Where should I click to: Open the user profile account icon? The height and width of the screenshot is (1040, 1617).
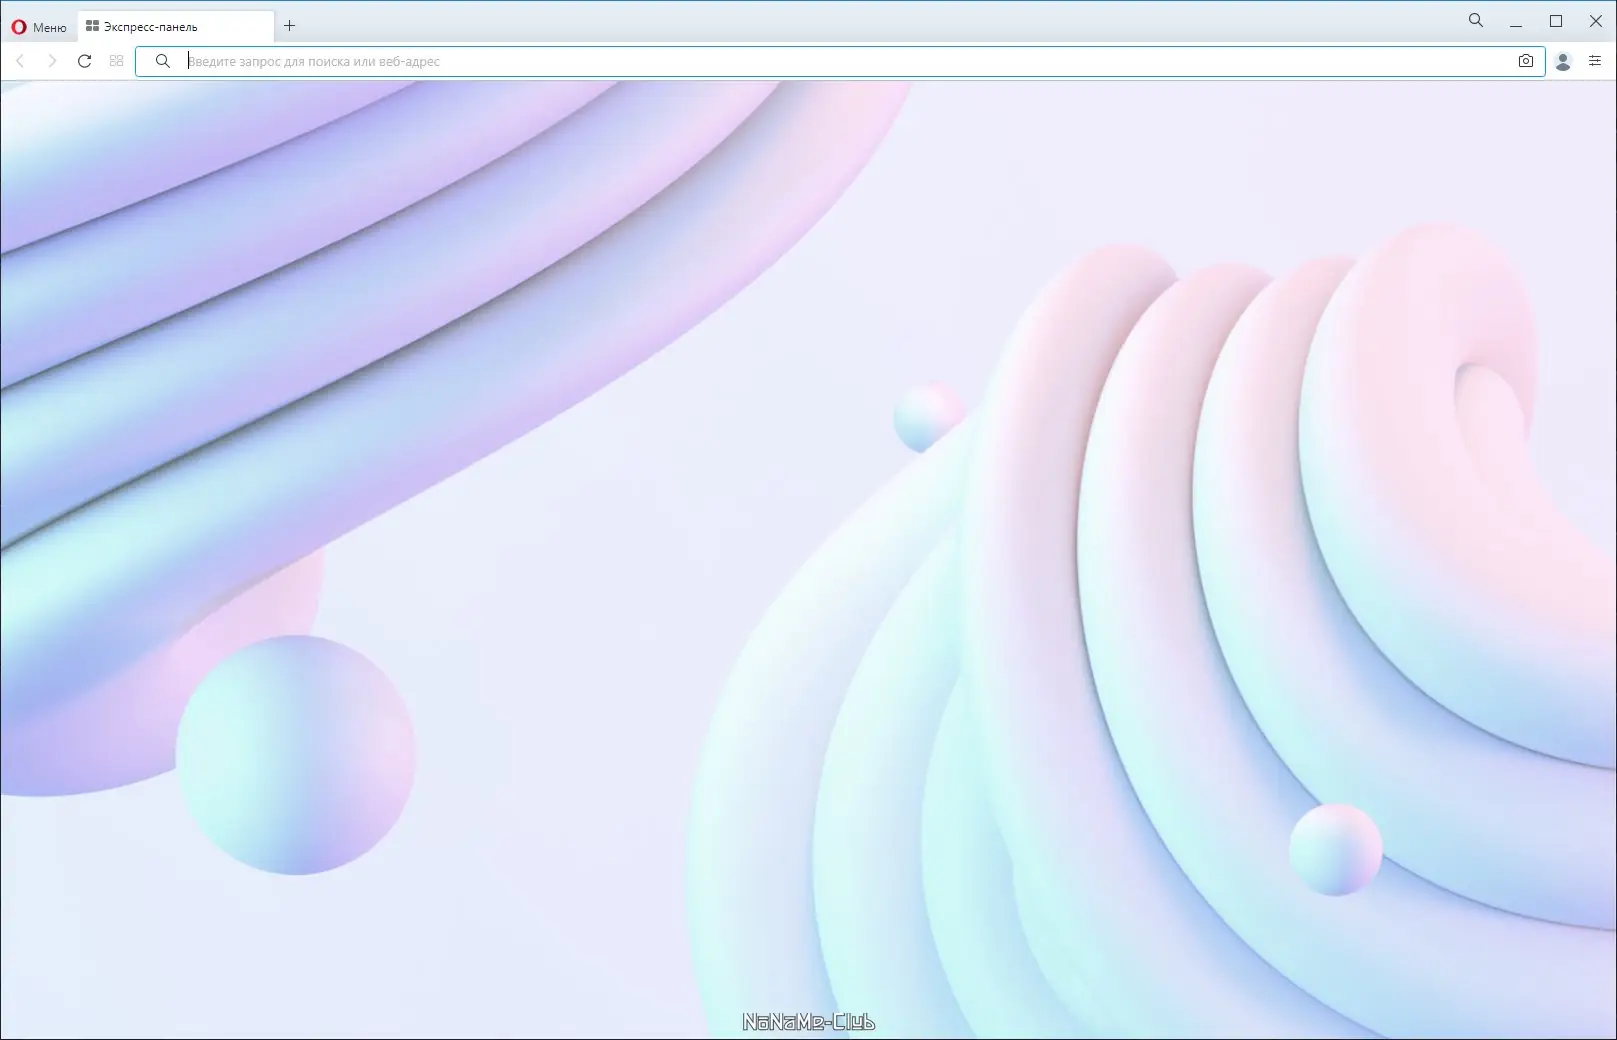click(1564, 61)
